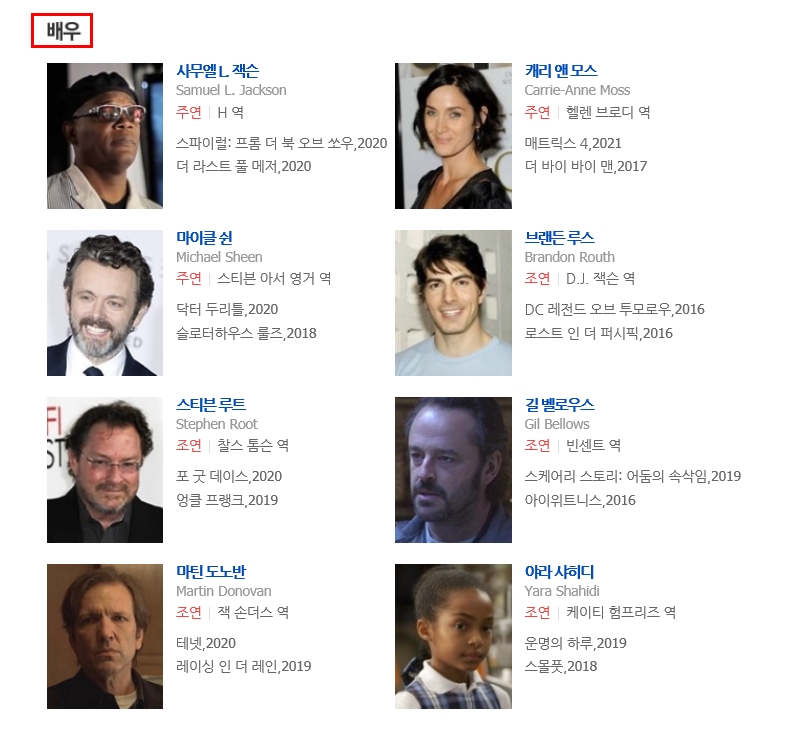Open the 스티븐 루트 name link
Viewport: 794px width, 732px height.
(x=211, y=405)
